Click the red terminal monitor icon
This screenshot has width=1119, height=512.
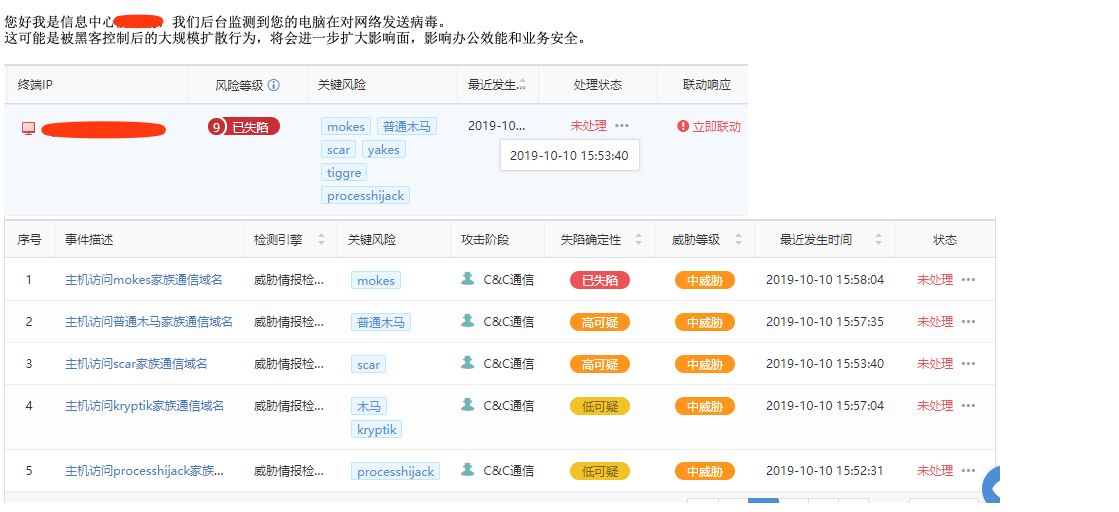pos(28,128)
